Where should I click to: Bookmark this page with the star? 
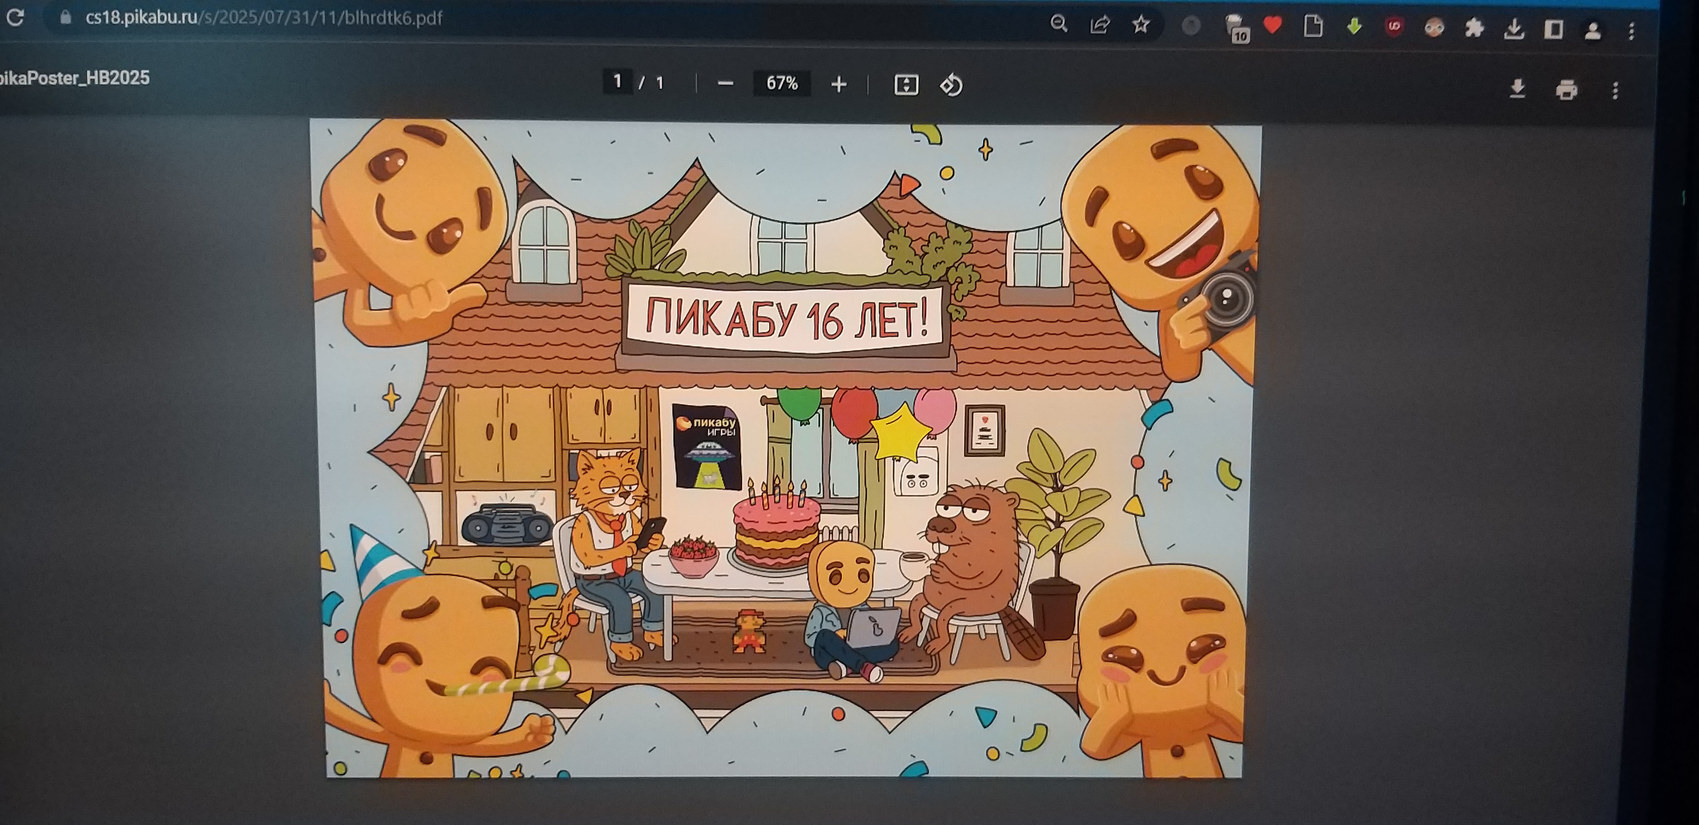tap(1141, 25)
